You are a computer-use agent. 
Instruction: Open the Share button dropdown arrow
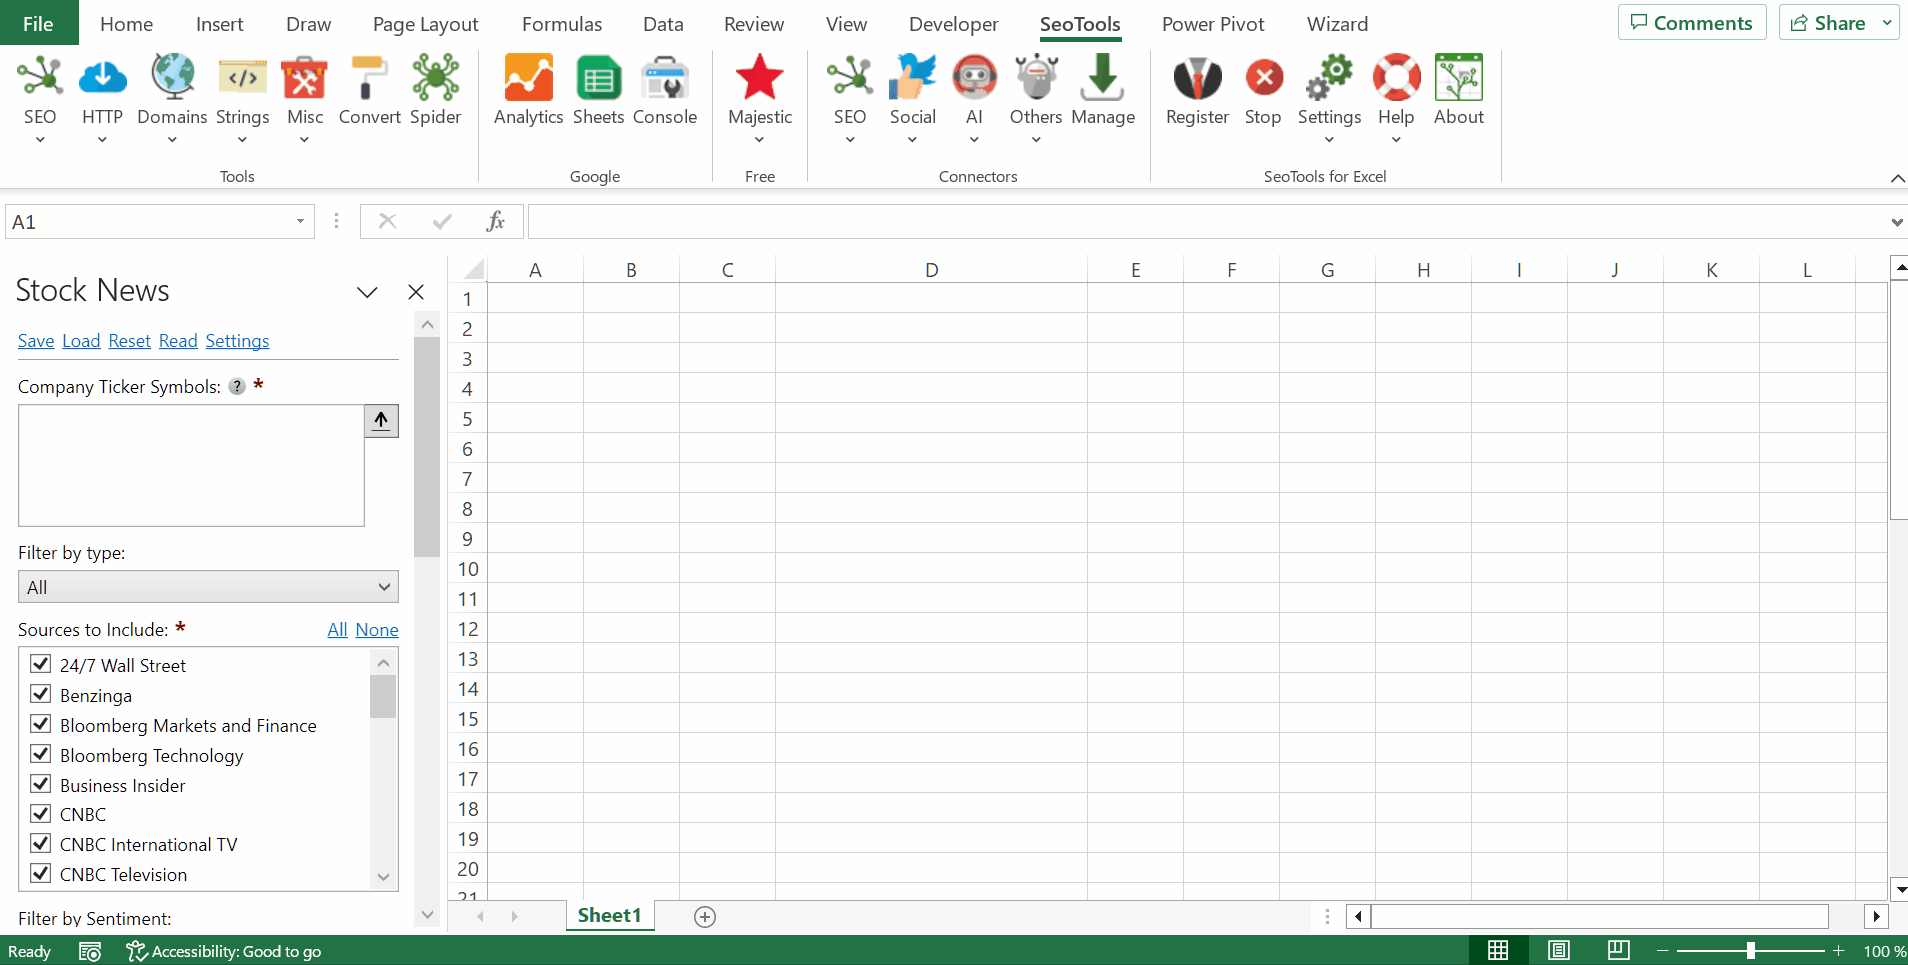1887,22
